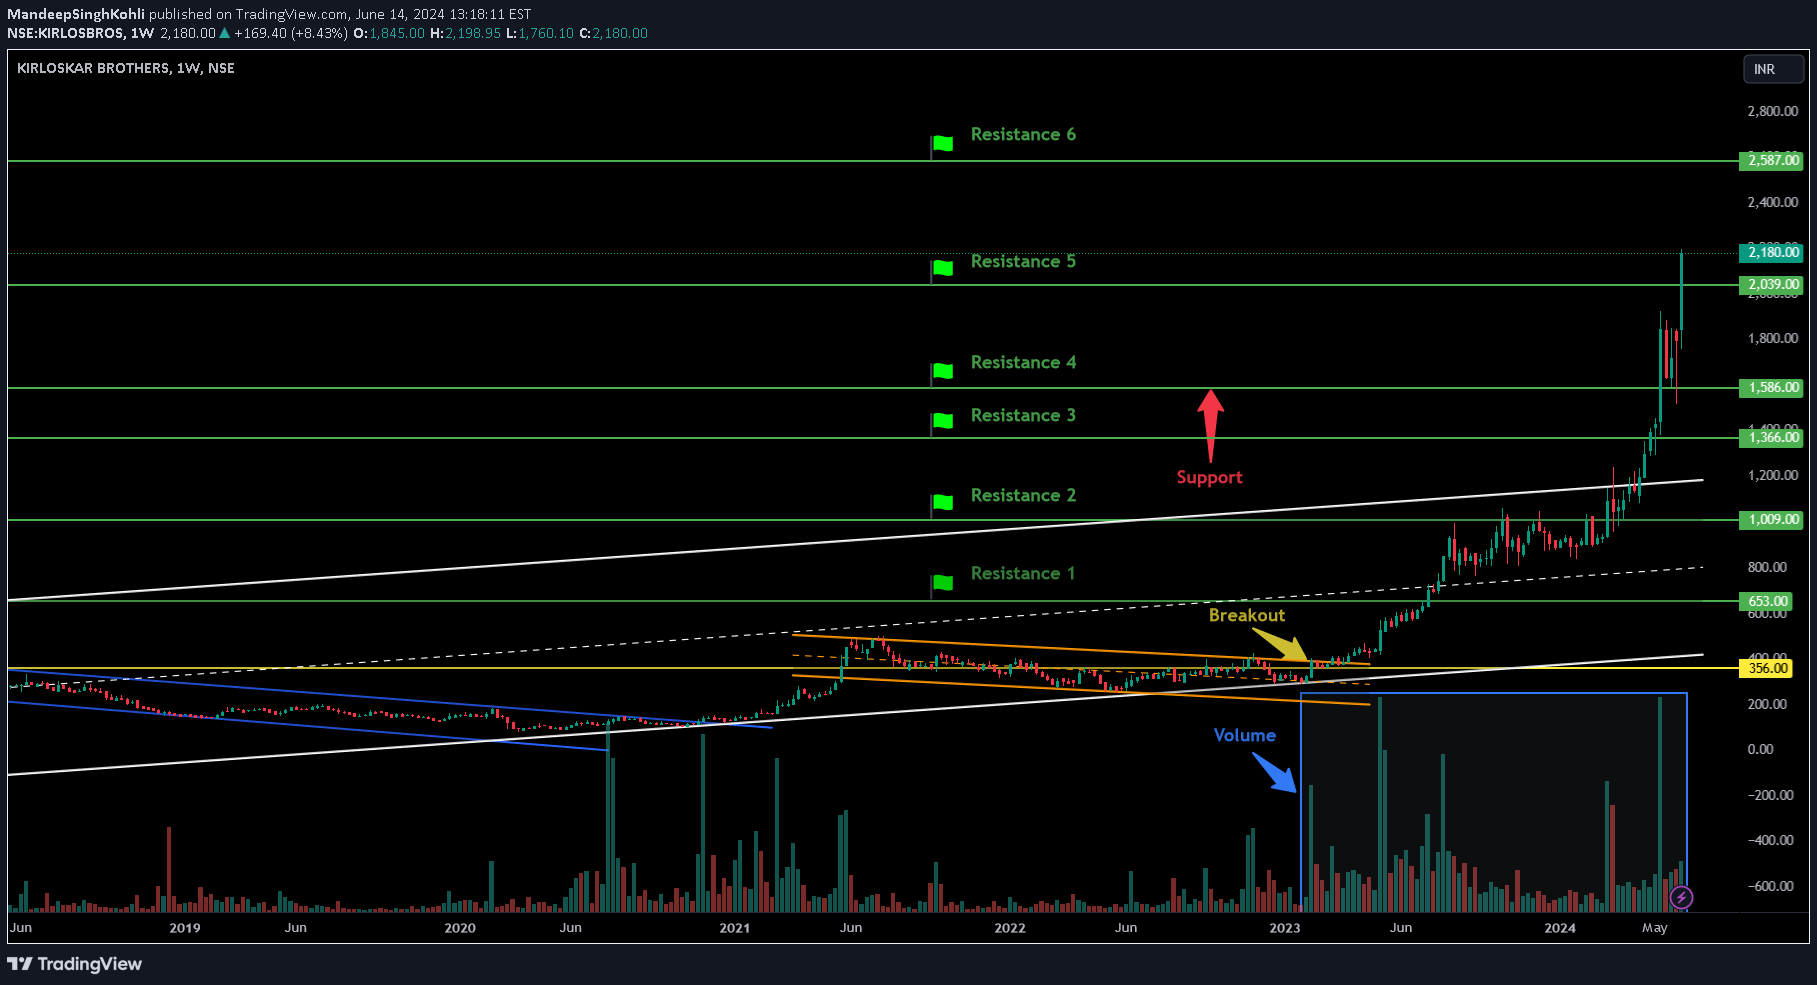The height and width of the screenshot is (985, 1817).
Task: Click the 2024 label on time axis
Action: coord(1560,928)
